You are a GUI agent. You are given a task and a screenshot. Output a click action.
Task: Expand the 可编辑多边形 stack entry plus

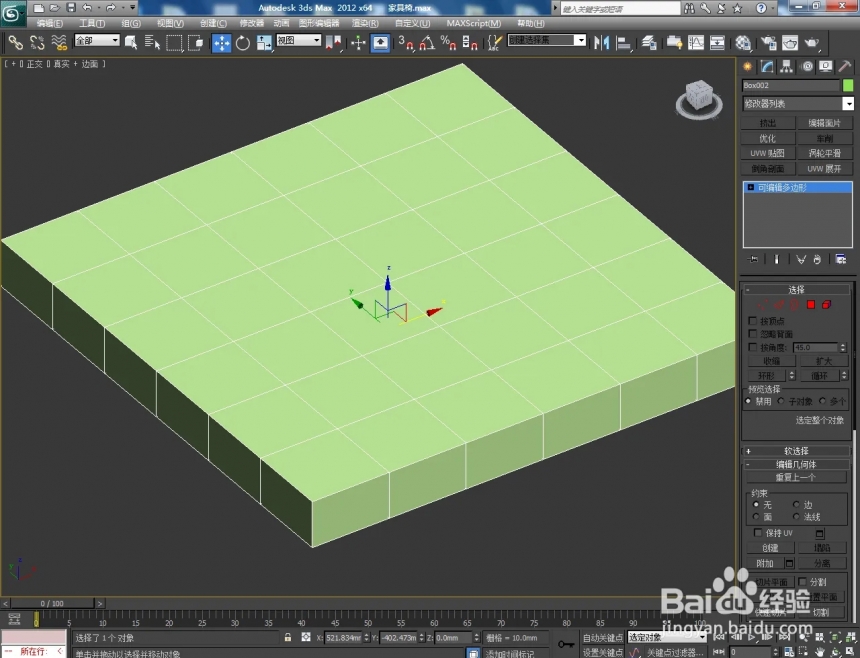point(751,188)
